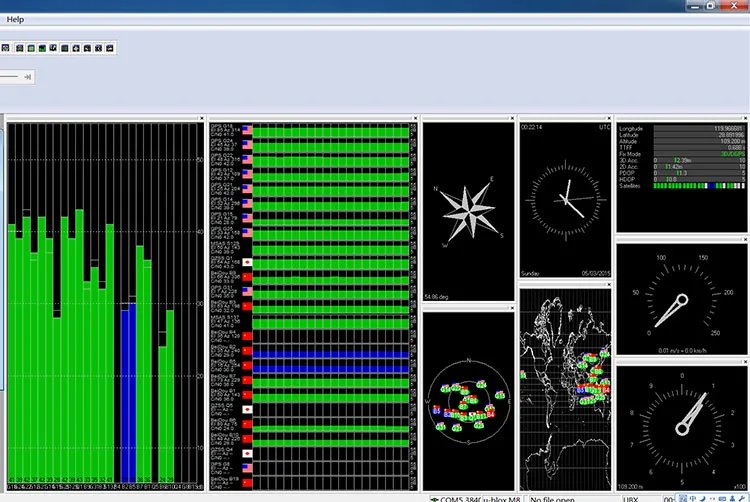This screenshot has width=750, height=502.
Task: Close the Longitude/Latitude data panel
Action: 745,118
